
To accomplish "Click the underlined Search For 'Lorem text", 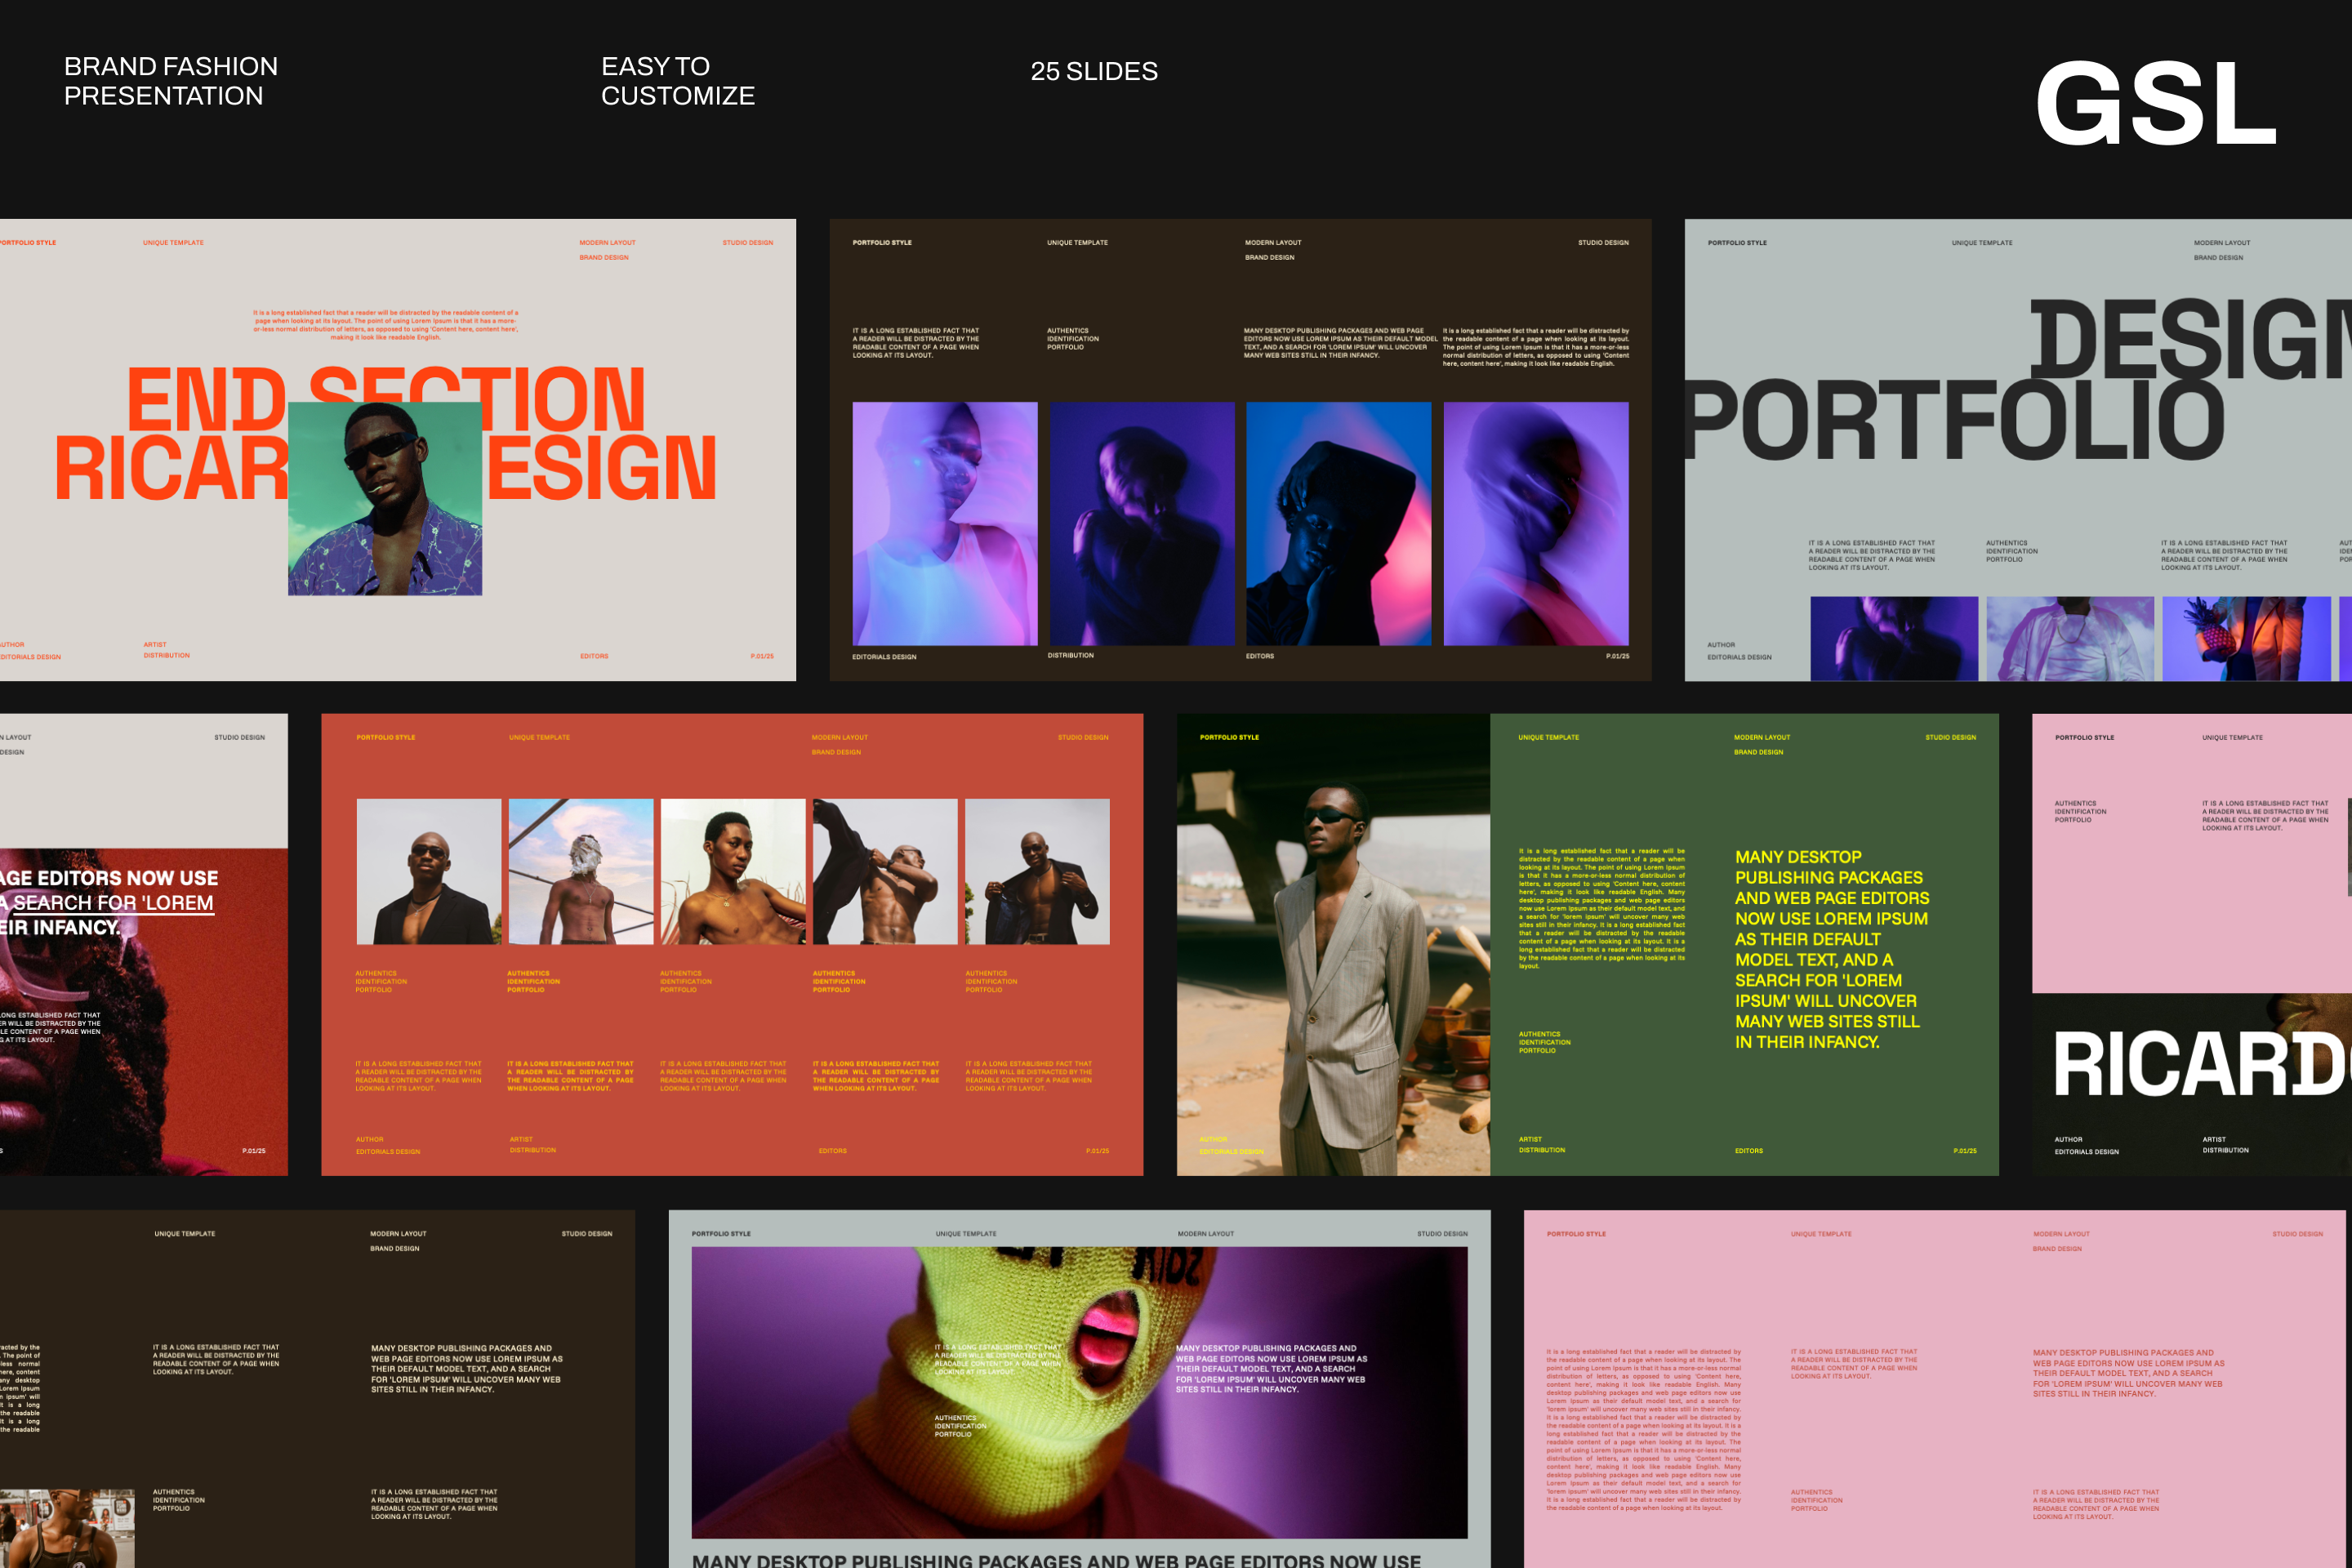I will [x=113, y=902].
